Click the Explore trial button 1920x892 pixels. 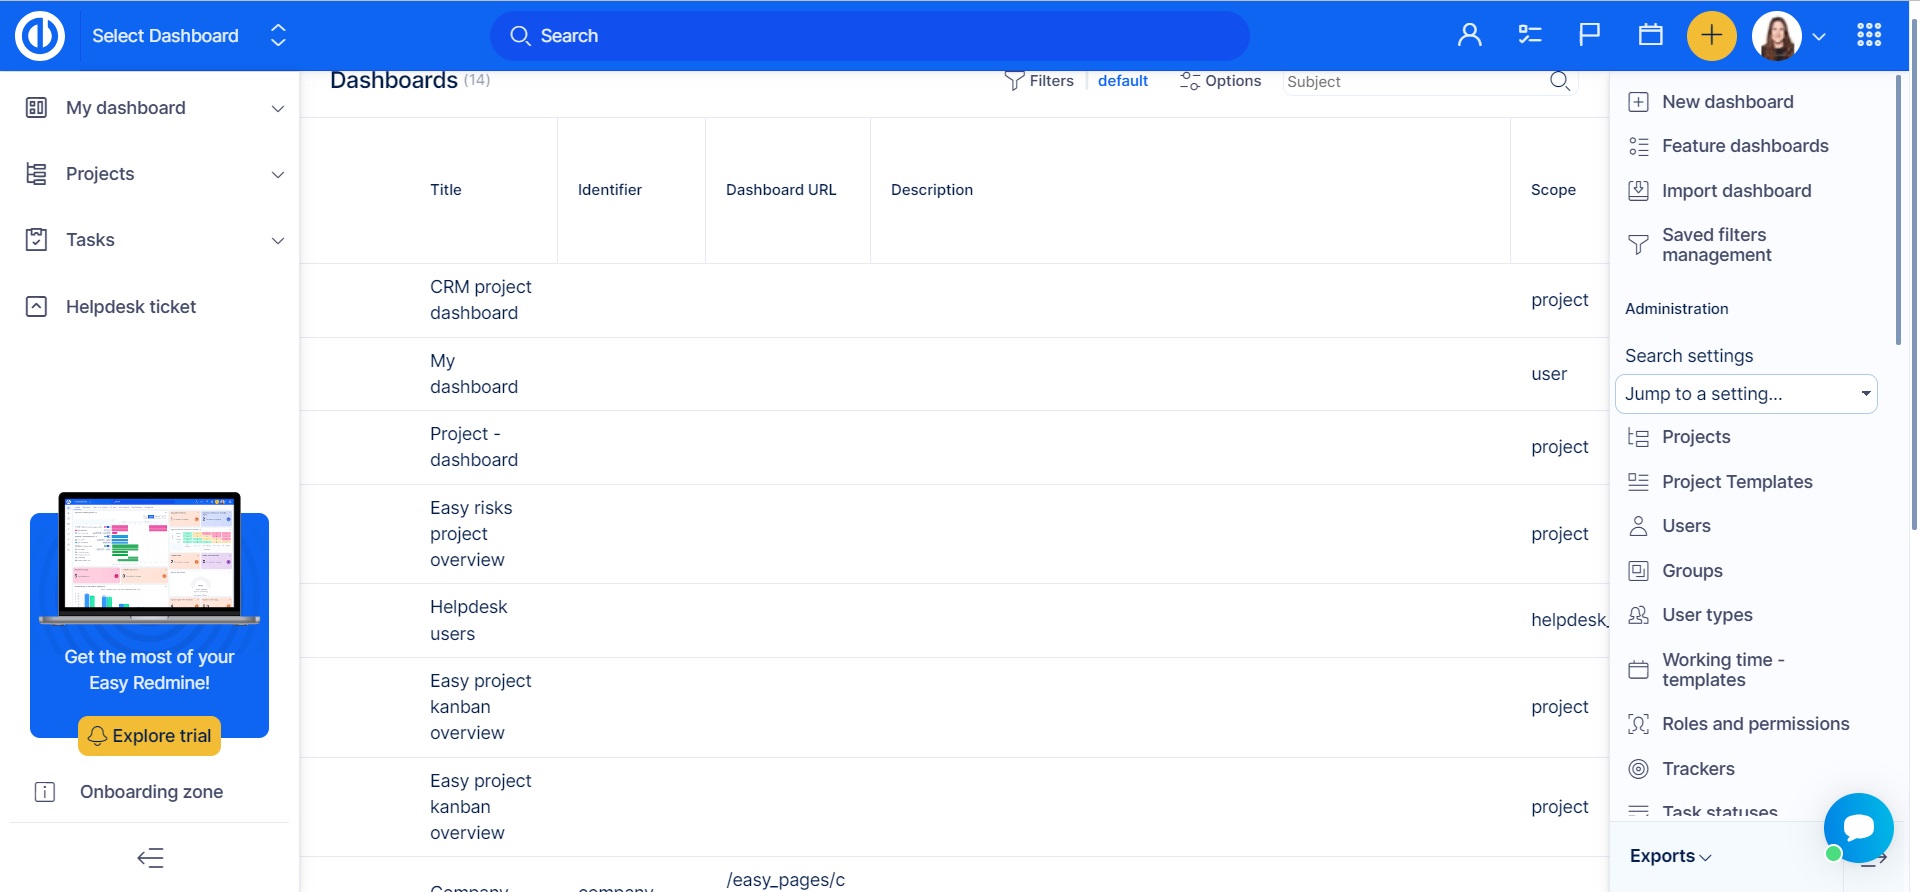coord(150,736)
